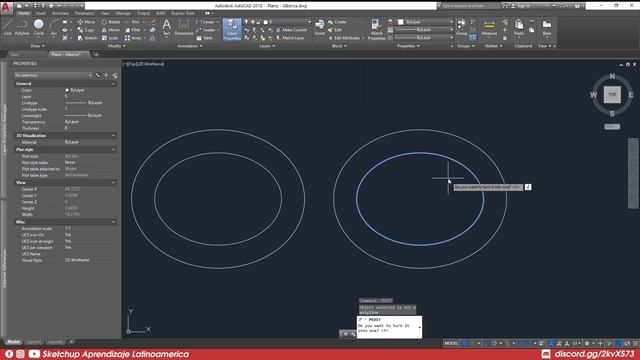
Task: Click the Array tool
Action: tap(133, 38)
